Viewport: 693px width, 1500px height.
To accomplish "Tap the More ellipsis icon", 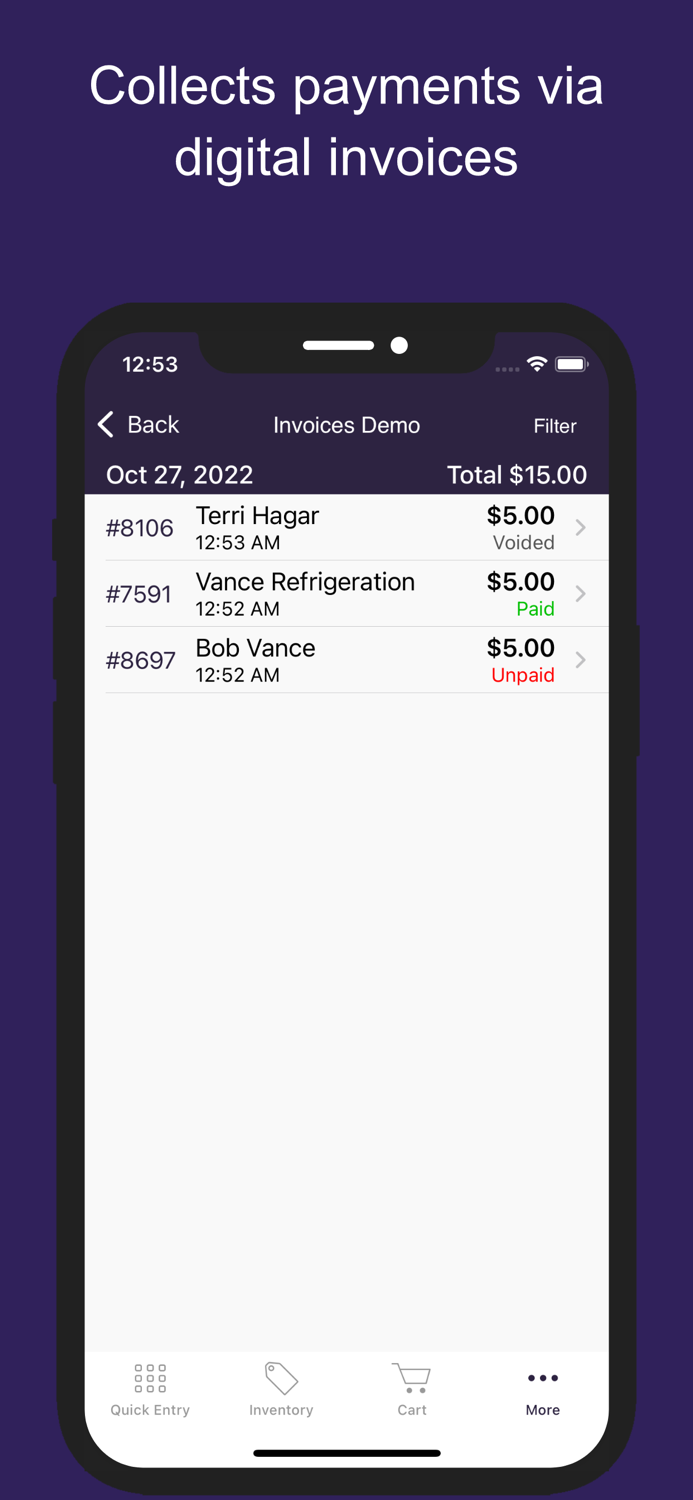I will (542, 1378).
